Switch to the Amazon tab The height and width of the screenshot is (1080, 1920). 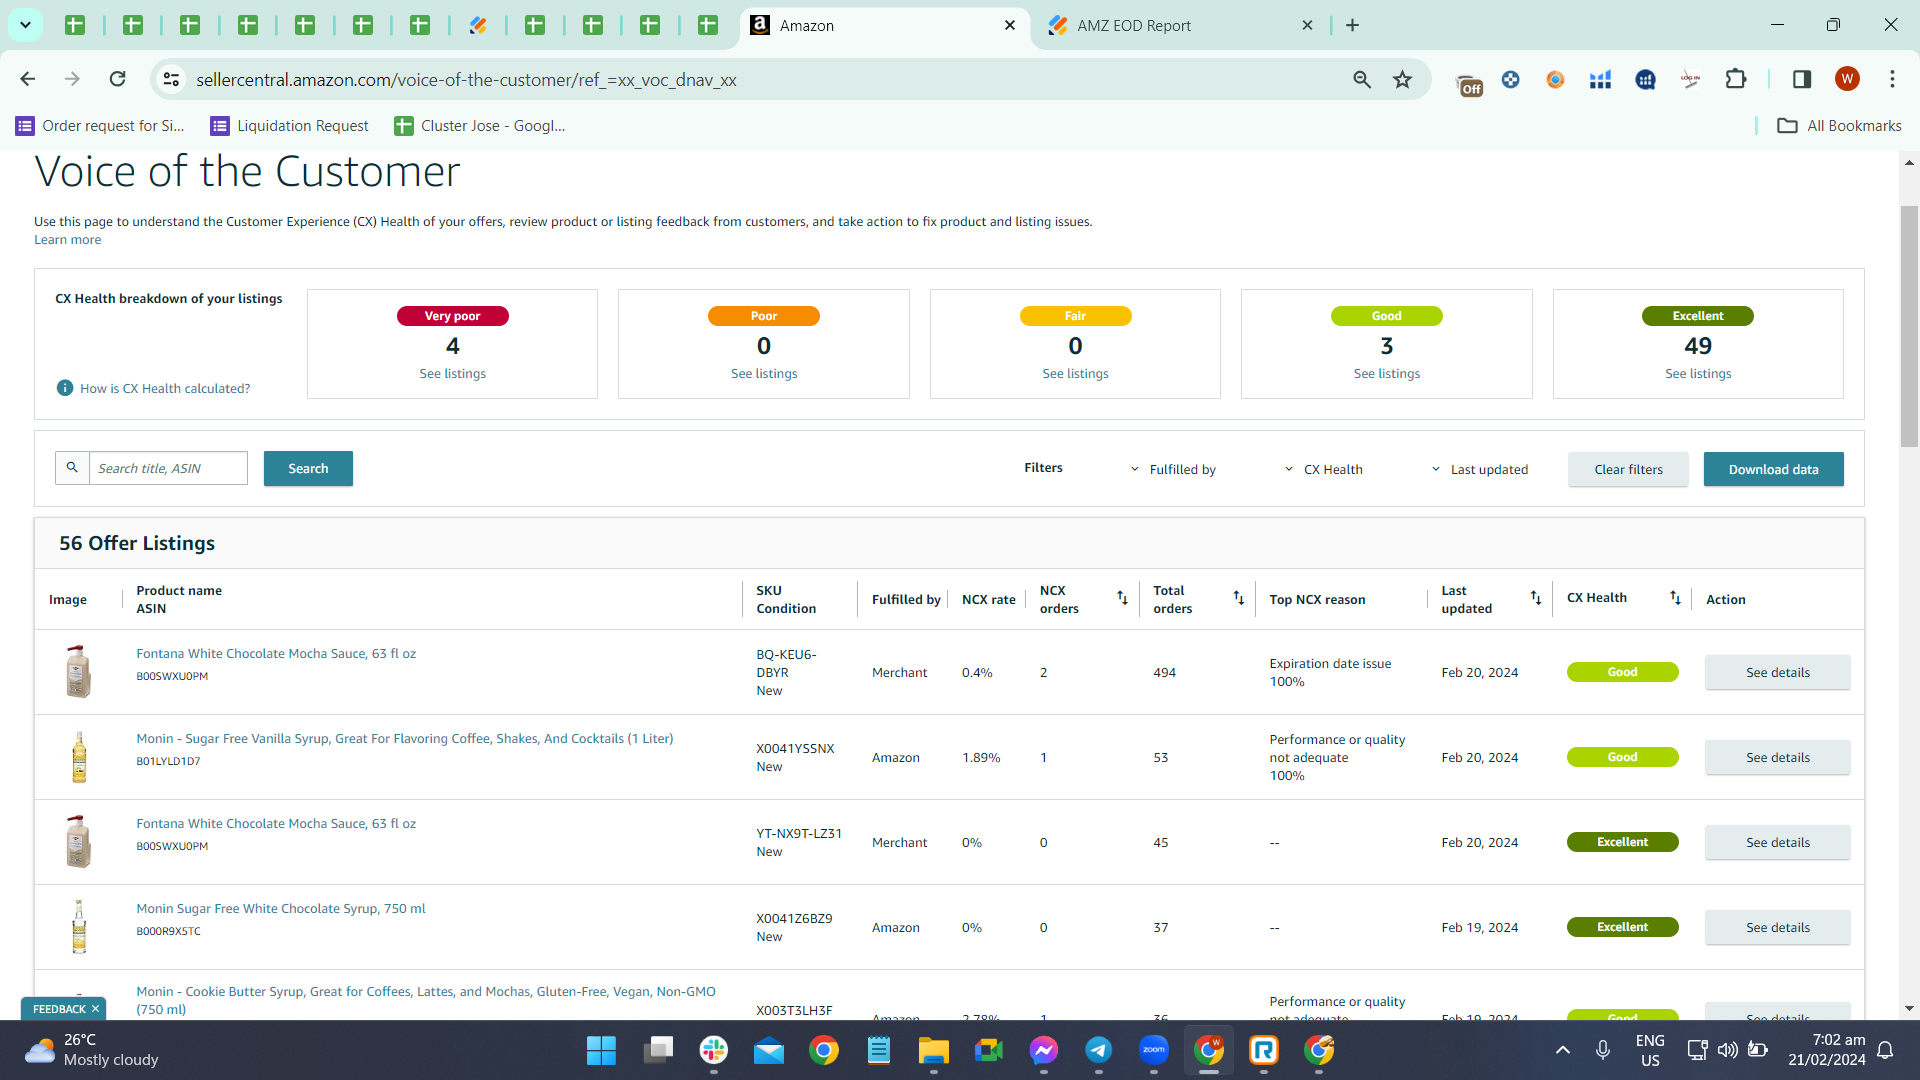[x=883, y=26]
